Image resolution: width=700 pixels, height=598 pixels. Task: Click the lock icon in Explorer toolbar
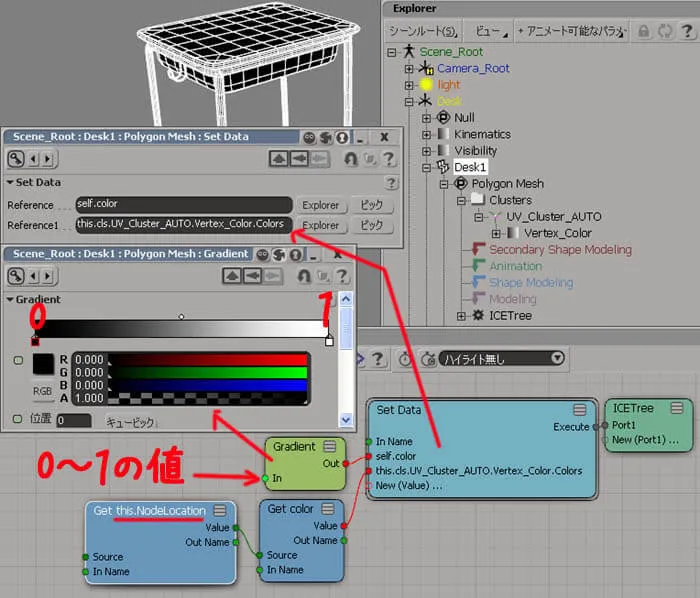point(643,31)
